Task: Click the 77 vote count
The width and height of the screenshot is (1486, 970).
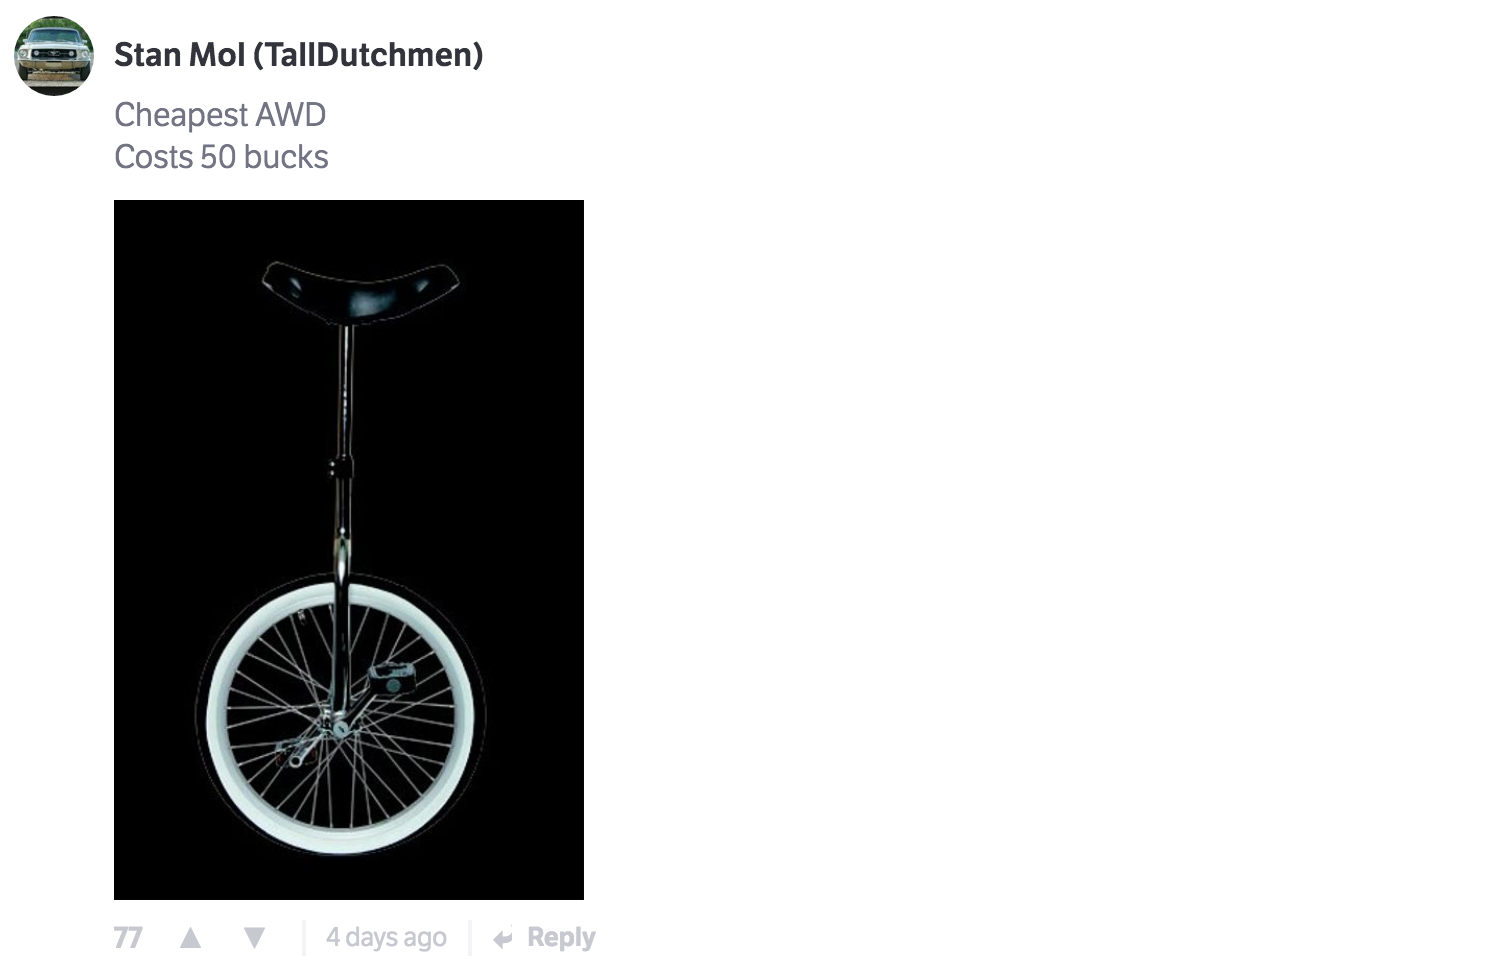Action: click(128, 938)
